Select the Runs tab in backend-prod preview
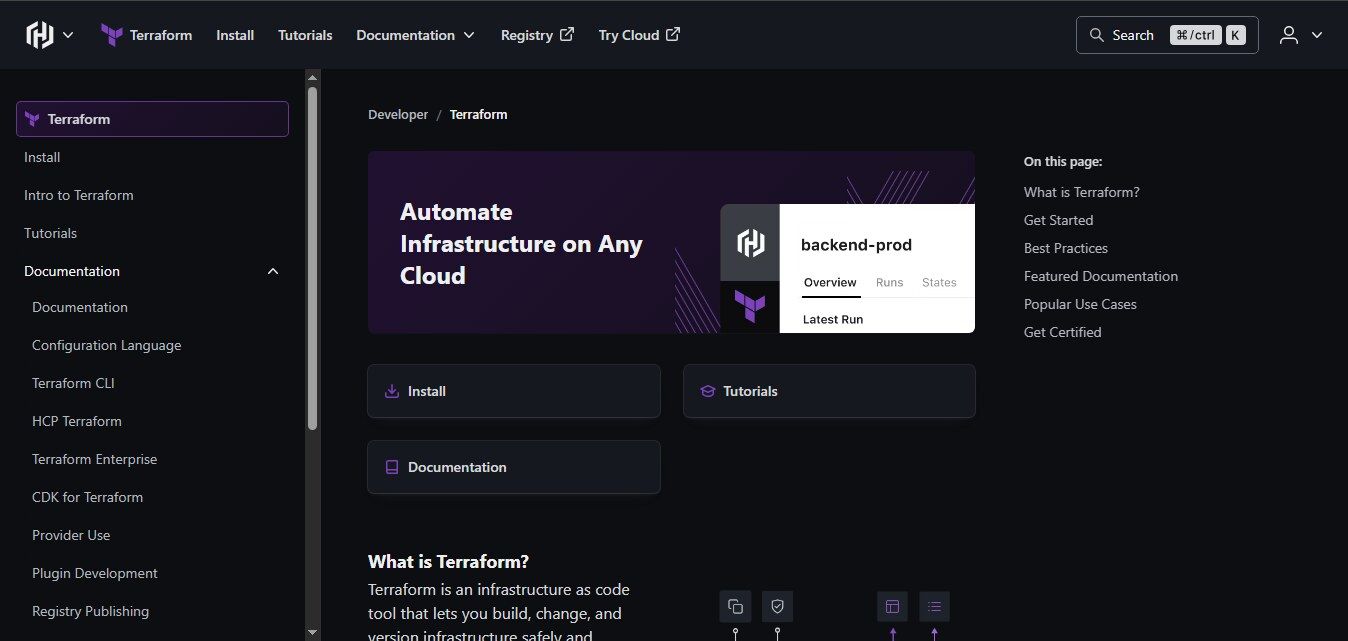This screenshot has height=641, width=1348. tap(889, 283)
